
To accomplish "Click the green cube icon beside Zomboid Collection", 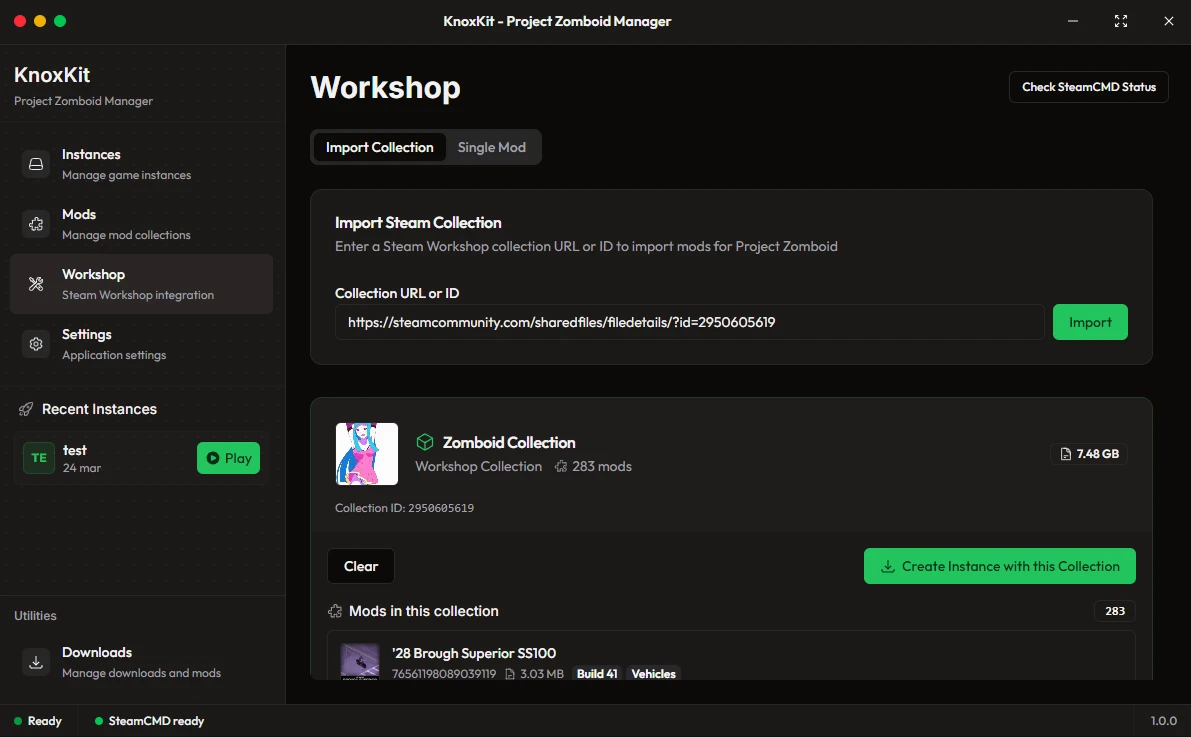I will [x=425, y=442].
